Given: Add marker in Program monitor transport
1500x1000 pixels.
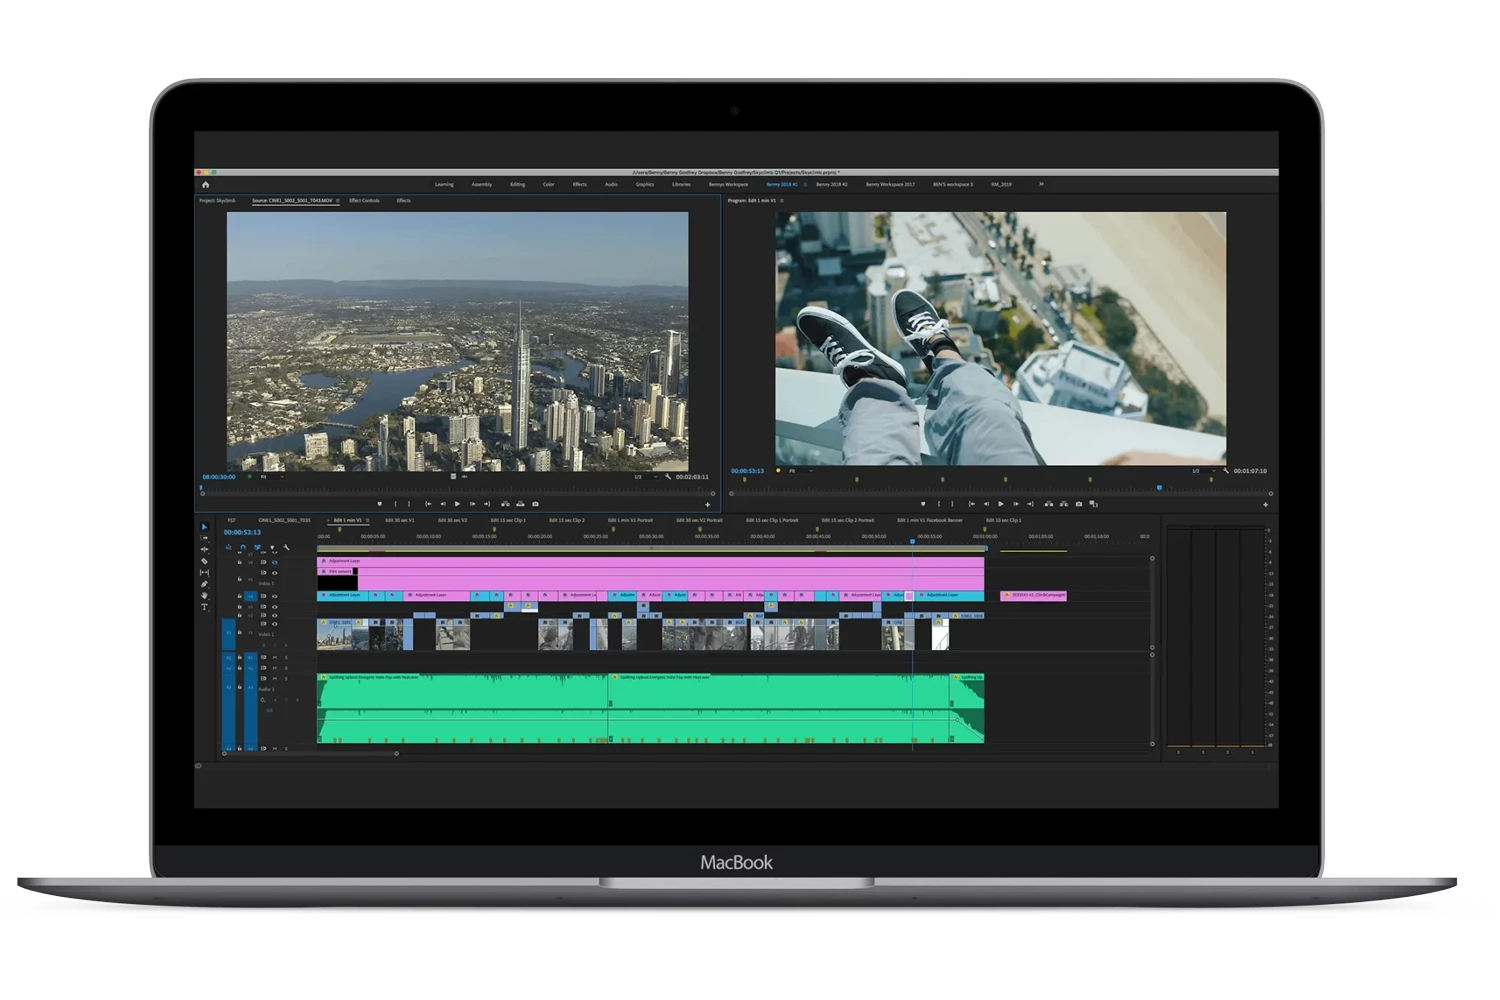Looking at the screenshot, I should click(923, 504).
